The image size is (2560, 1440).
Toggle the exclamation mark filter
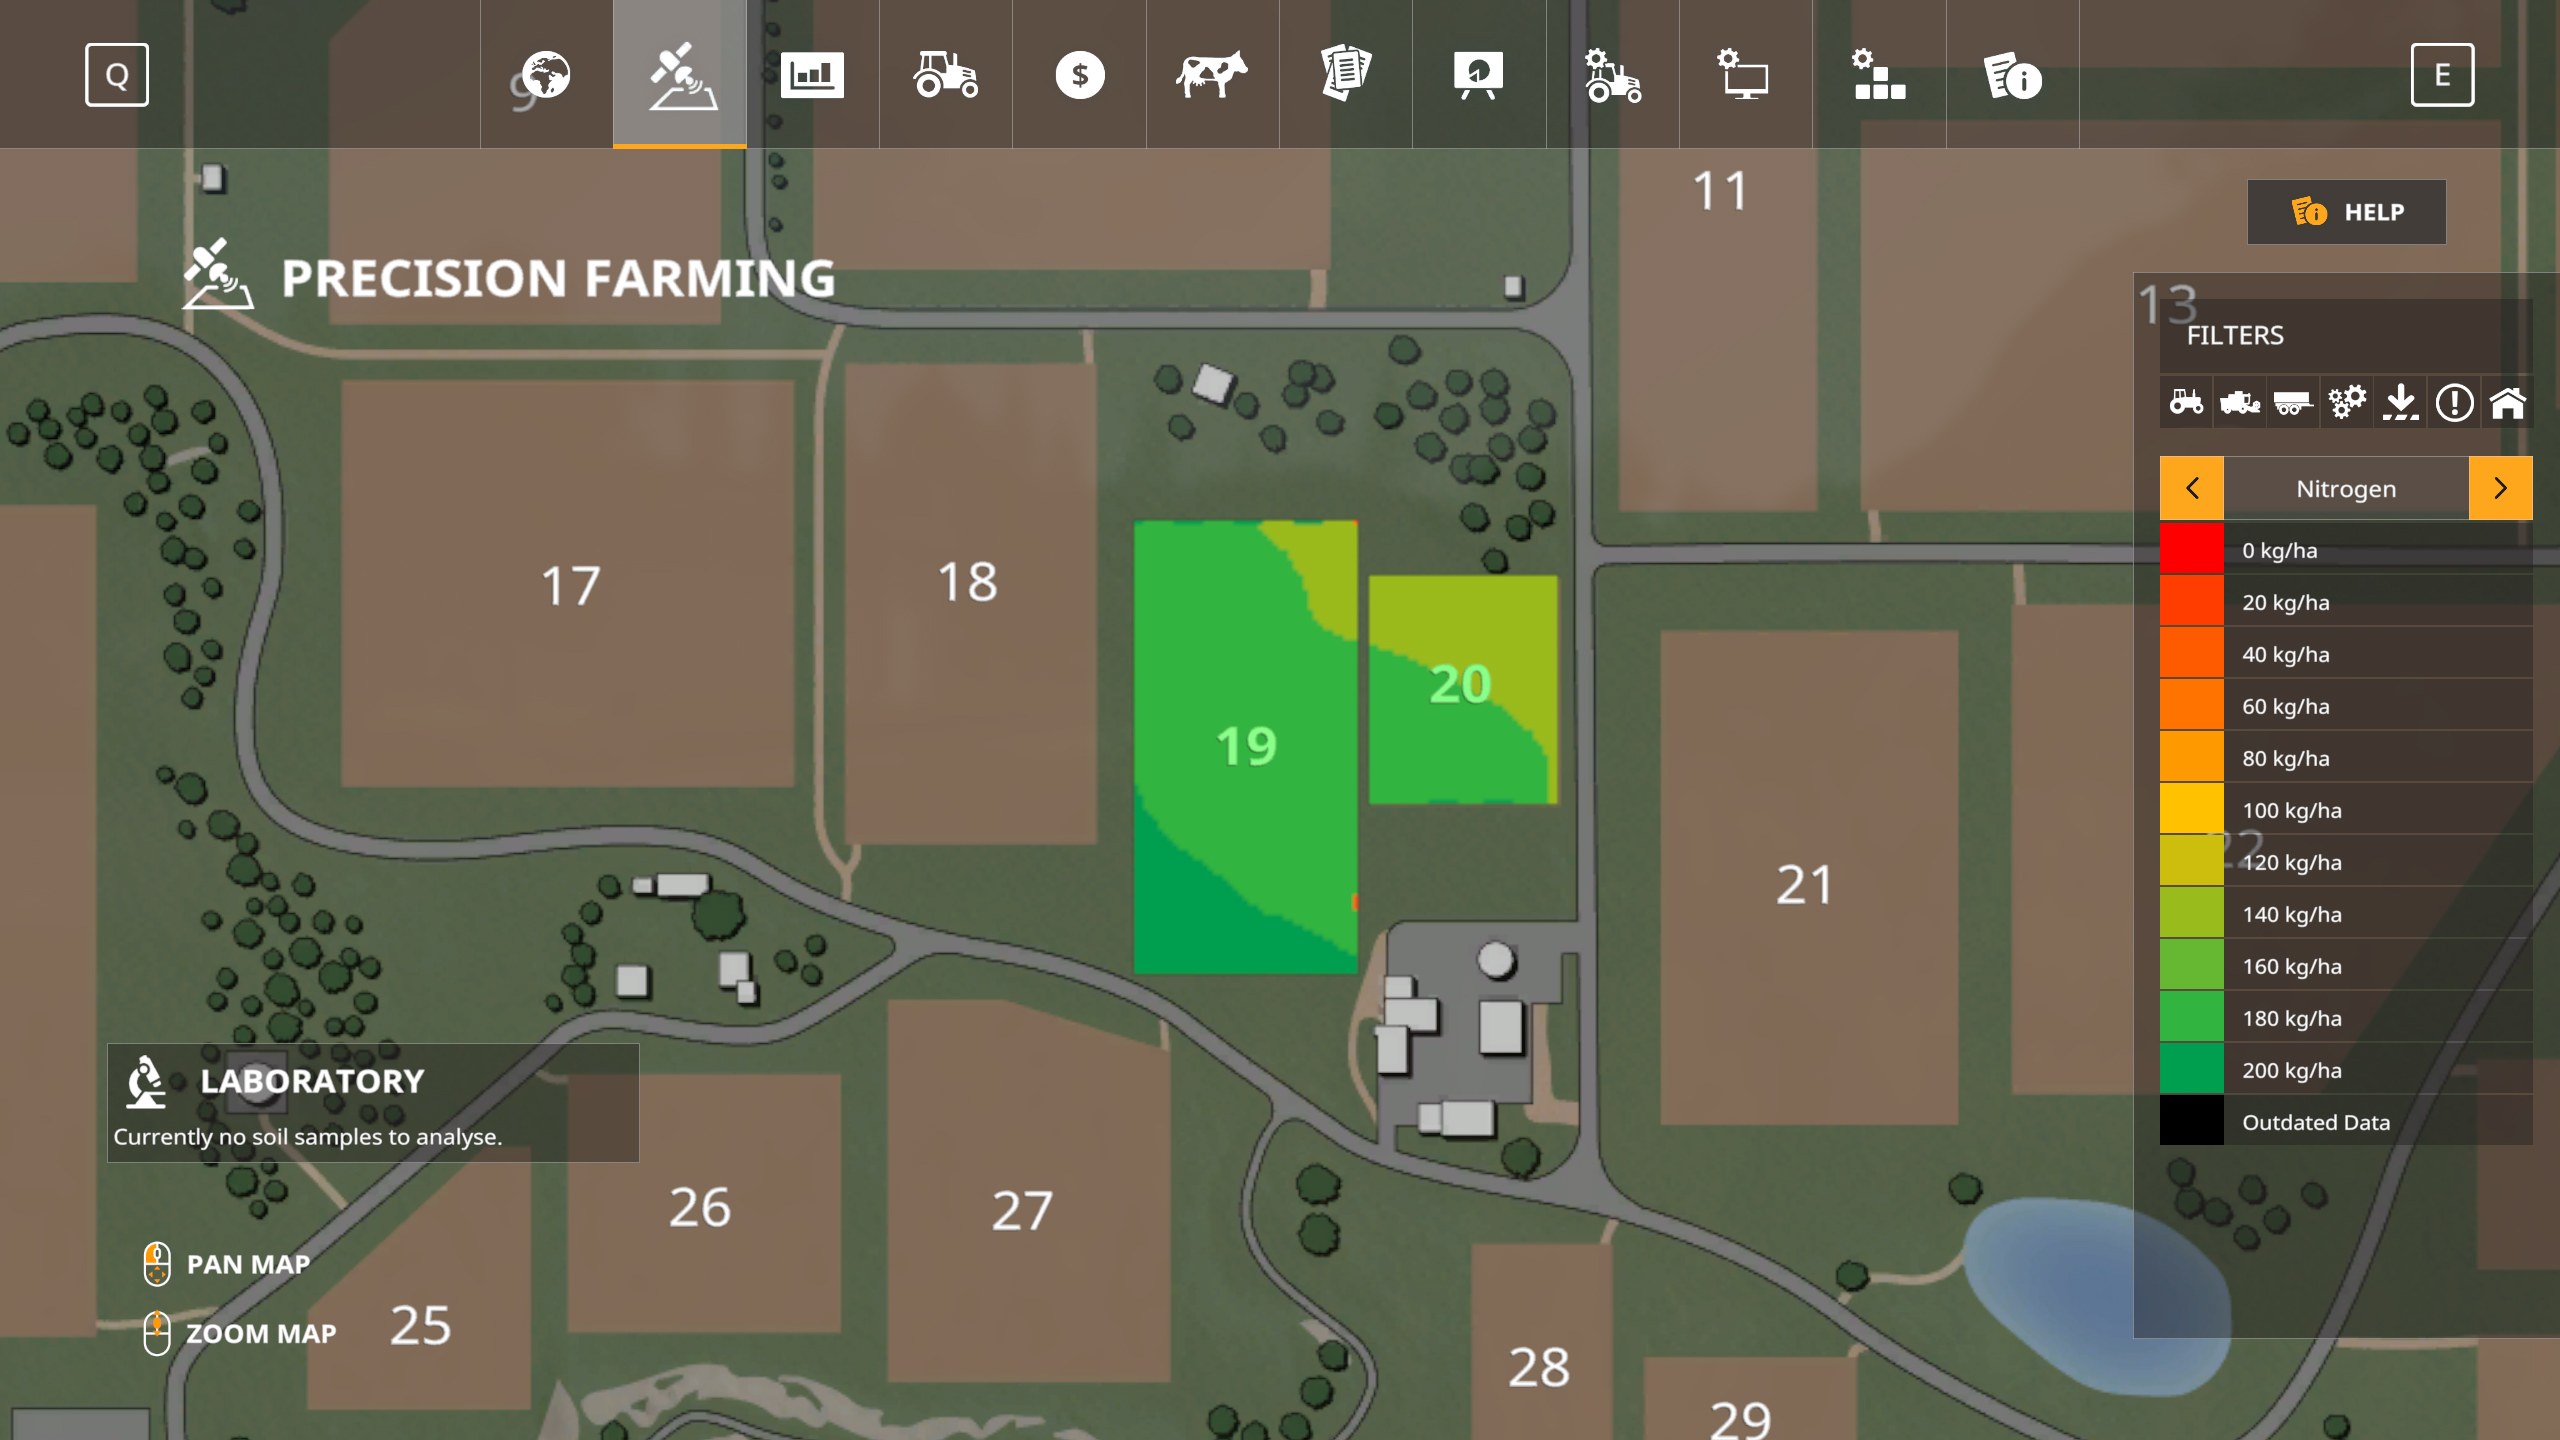(x=2454, y=403)
